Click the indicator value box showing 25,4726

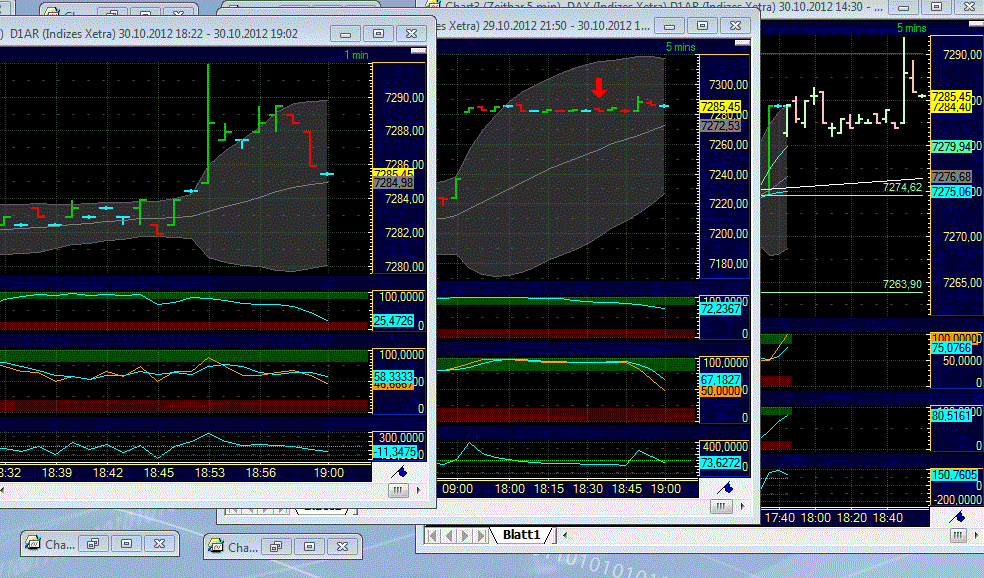coord(395,322)
